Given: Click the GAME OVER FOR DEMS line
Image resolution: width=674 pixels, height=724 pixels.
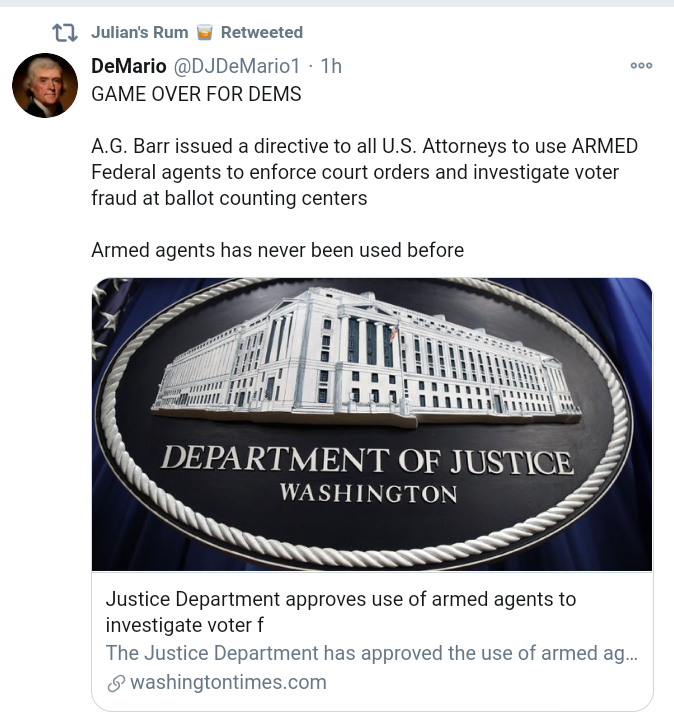Looking at the screenshot, I should pos(196,94).
